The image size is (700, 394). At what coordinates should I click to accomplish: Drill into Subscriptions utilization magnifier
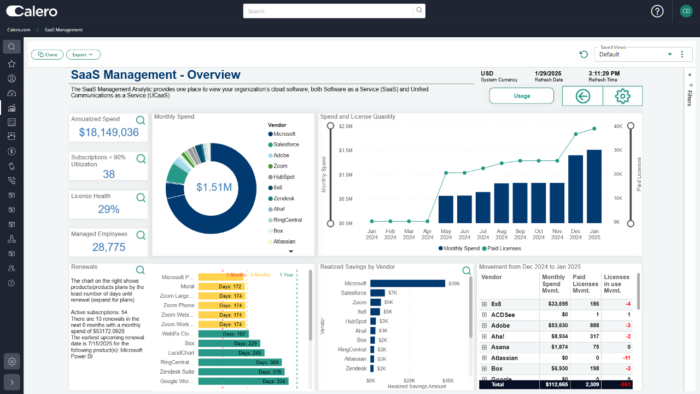[141, 159]
